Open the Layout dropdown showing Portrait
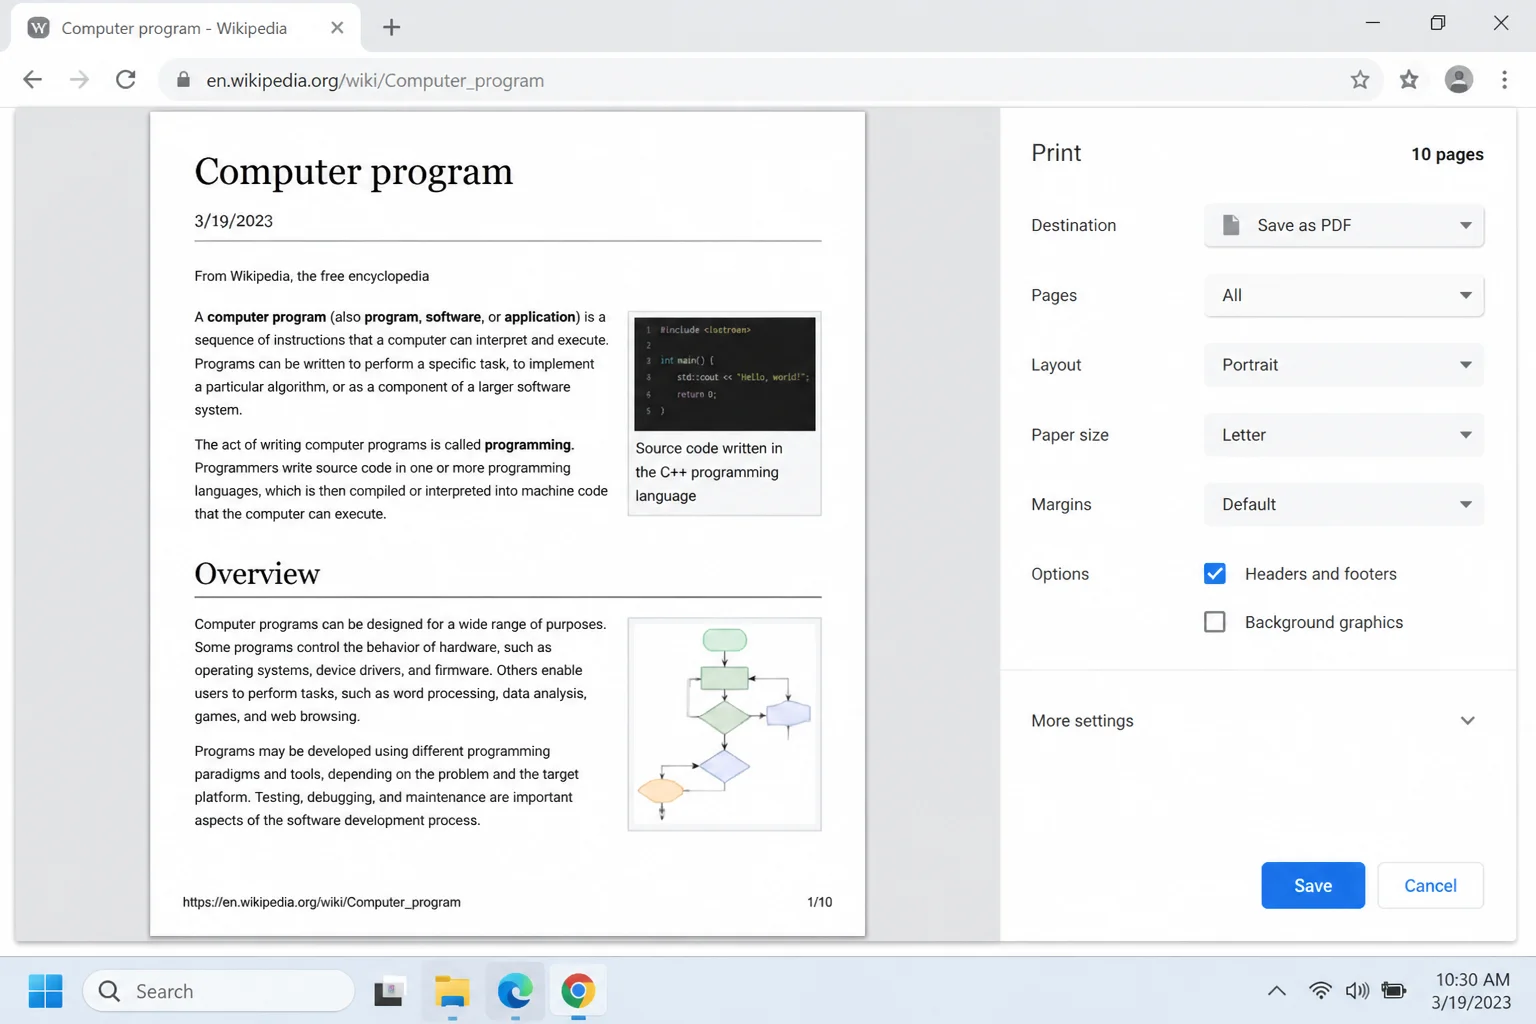 coord(1344,365)
